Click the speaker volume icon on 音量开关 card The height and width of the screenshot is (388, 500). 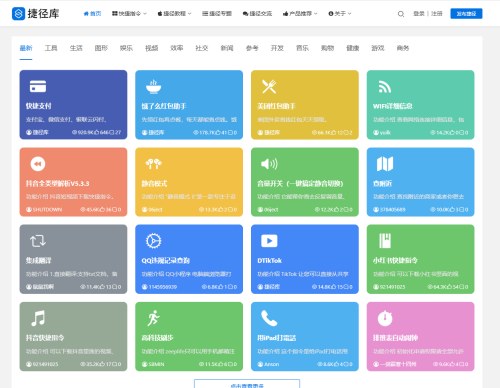(269, 164)
